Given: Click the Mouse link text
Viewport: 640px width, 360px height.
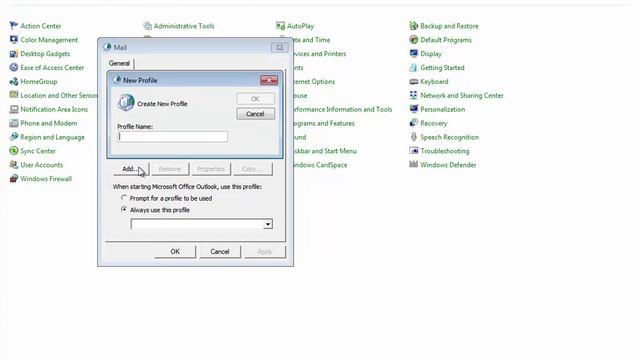Looking at the screenshot, I should (x=300, y=96).
